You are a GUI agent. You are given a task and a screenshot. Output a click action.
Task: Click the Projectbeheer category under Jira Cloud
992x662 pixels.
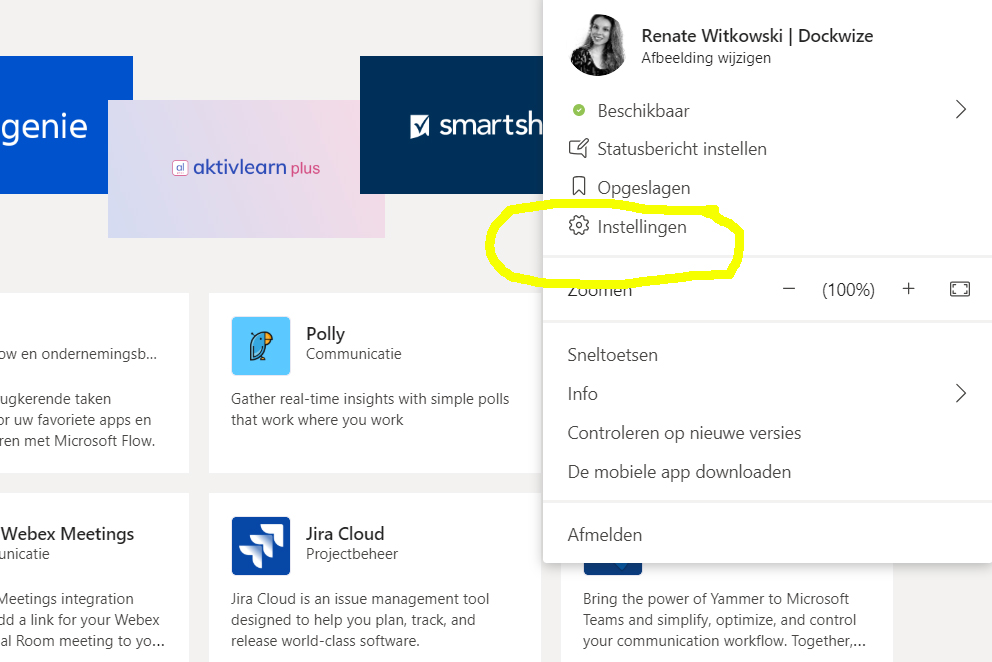click(352, 554)
